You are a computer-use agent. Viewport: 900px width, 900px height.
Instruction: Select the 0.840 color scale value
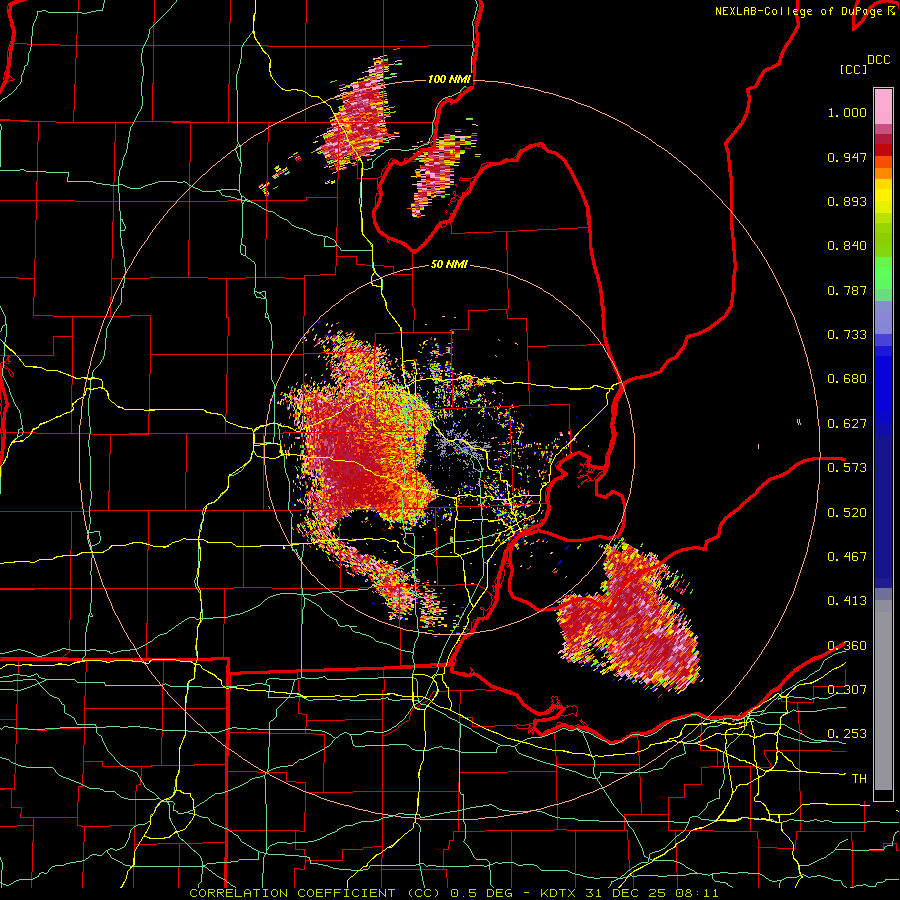(847, 246)
